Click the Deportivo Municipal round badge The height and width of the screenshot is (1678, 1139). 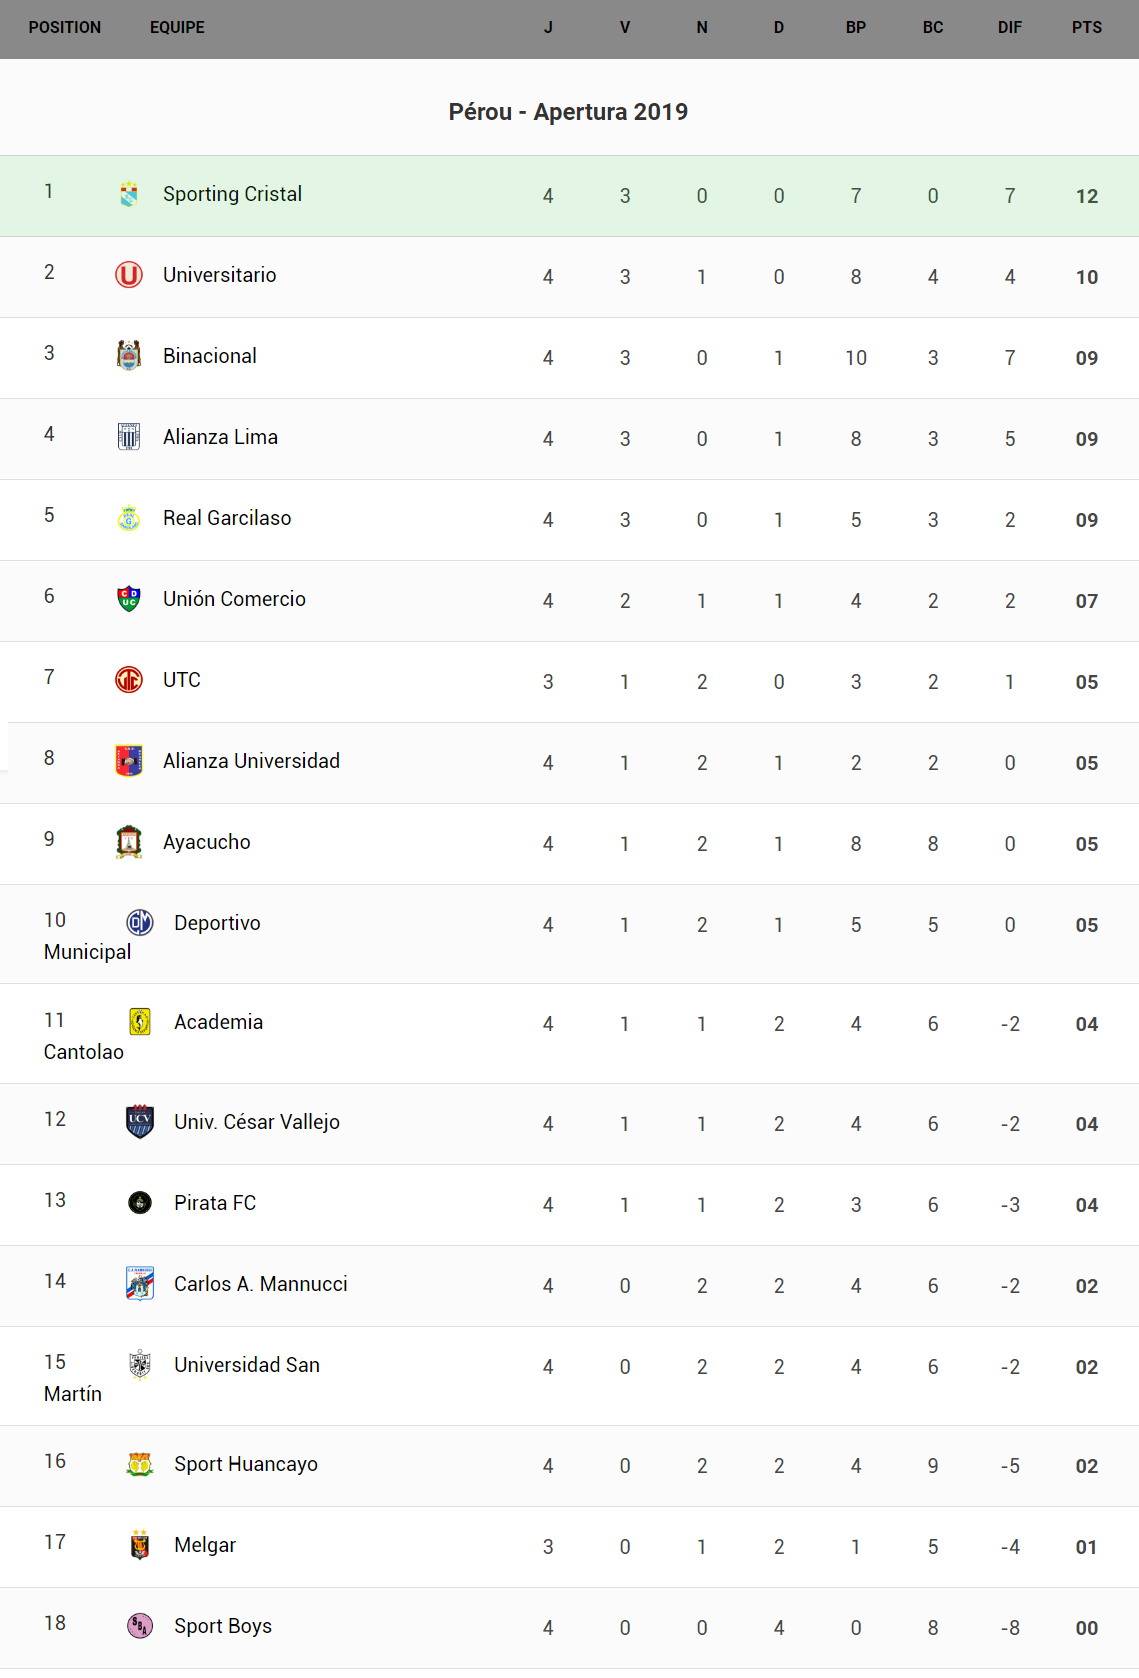point(140,923)
